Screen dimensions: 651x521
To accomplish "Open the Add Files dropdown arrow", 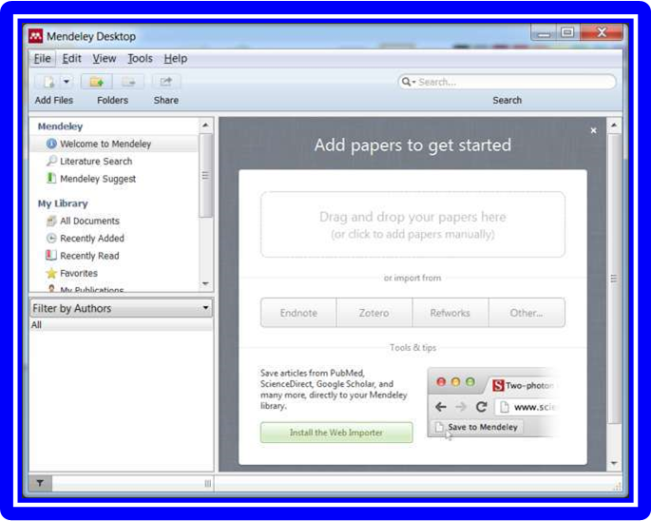I will pos(66,82).
